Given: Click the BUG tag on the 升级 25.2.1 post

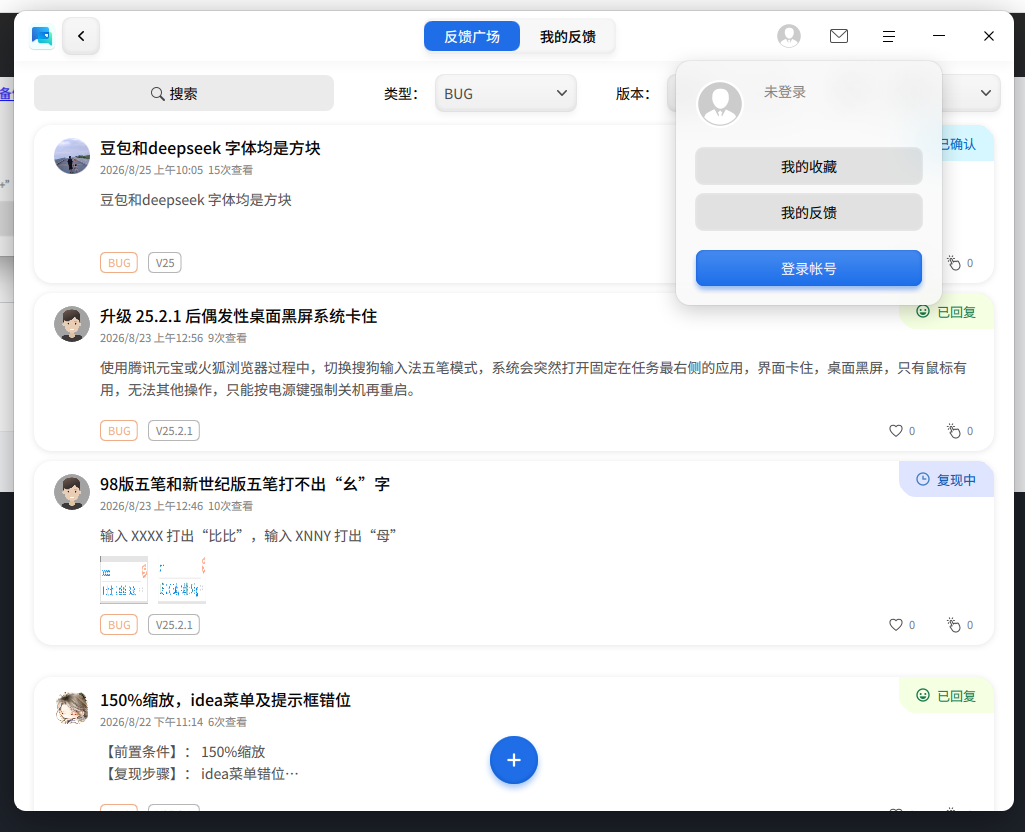Looking at the screenshot, I should (119, 431).
